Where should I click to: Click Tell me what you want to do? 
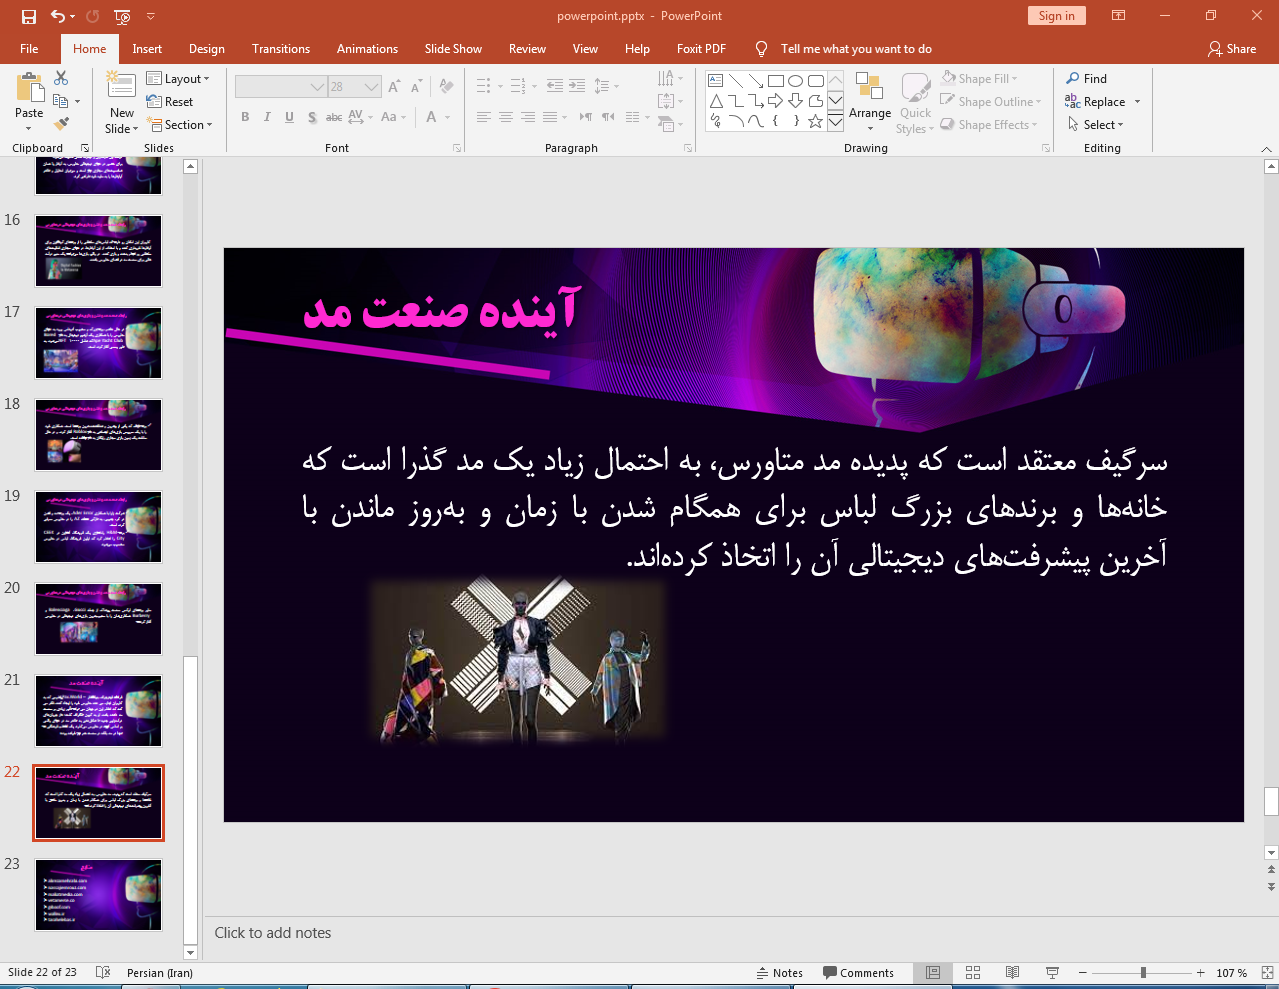[855, 49]
